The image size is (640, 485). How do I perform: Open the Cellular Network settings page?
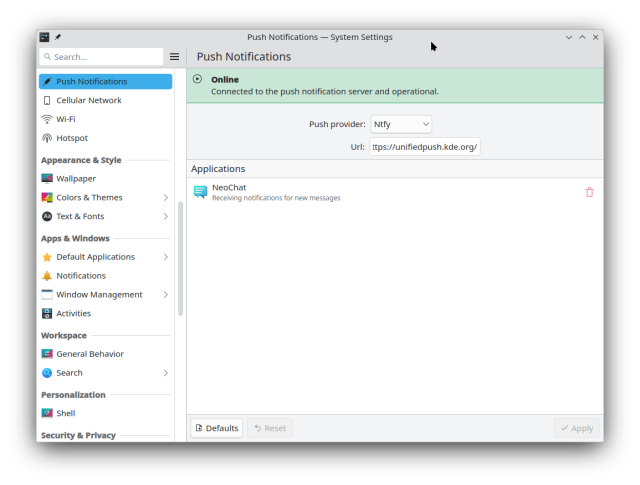pos(88,100)
